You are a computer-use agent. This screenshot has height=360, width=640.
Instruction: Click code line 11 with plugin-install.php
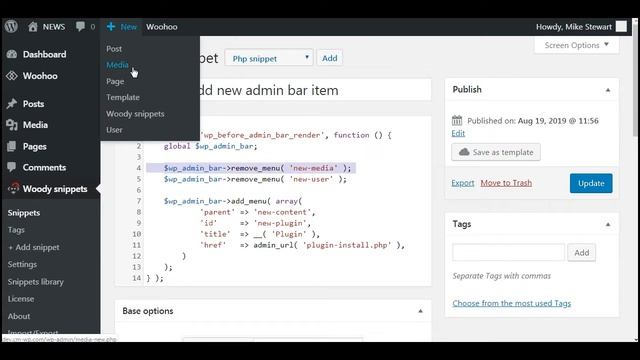click(x=302, y=245)
